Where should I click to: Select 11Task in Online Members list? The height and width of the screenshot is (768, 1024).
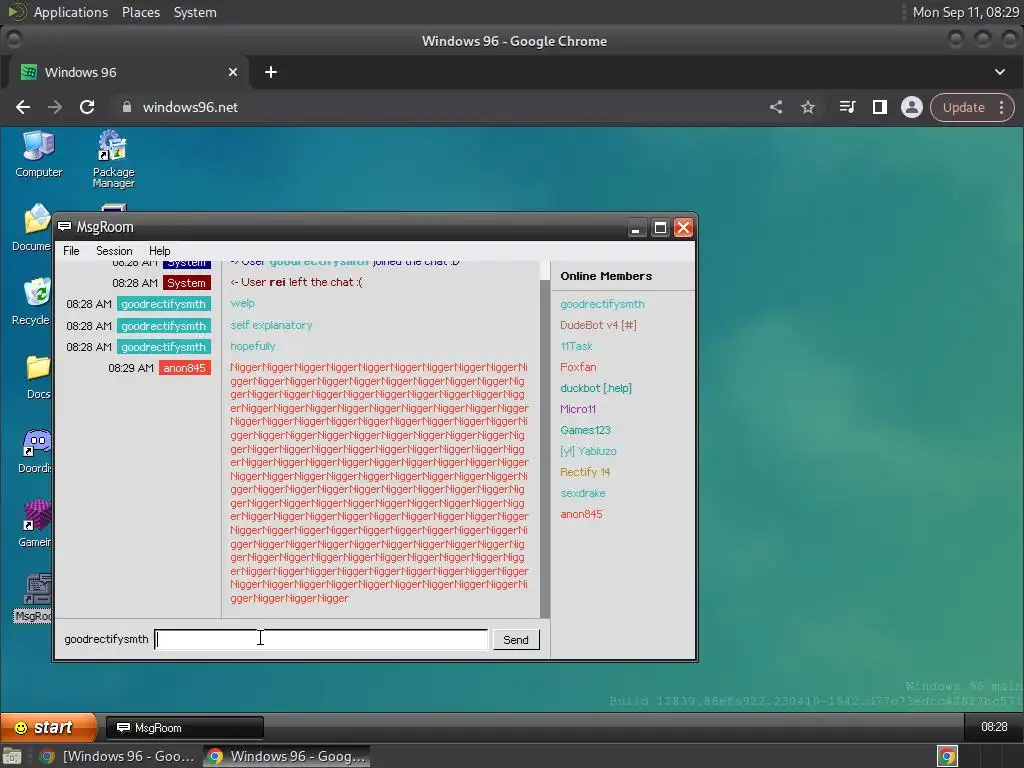tap(576, 346)
